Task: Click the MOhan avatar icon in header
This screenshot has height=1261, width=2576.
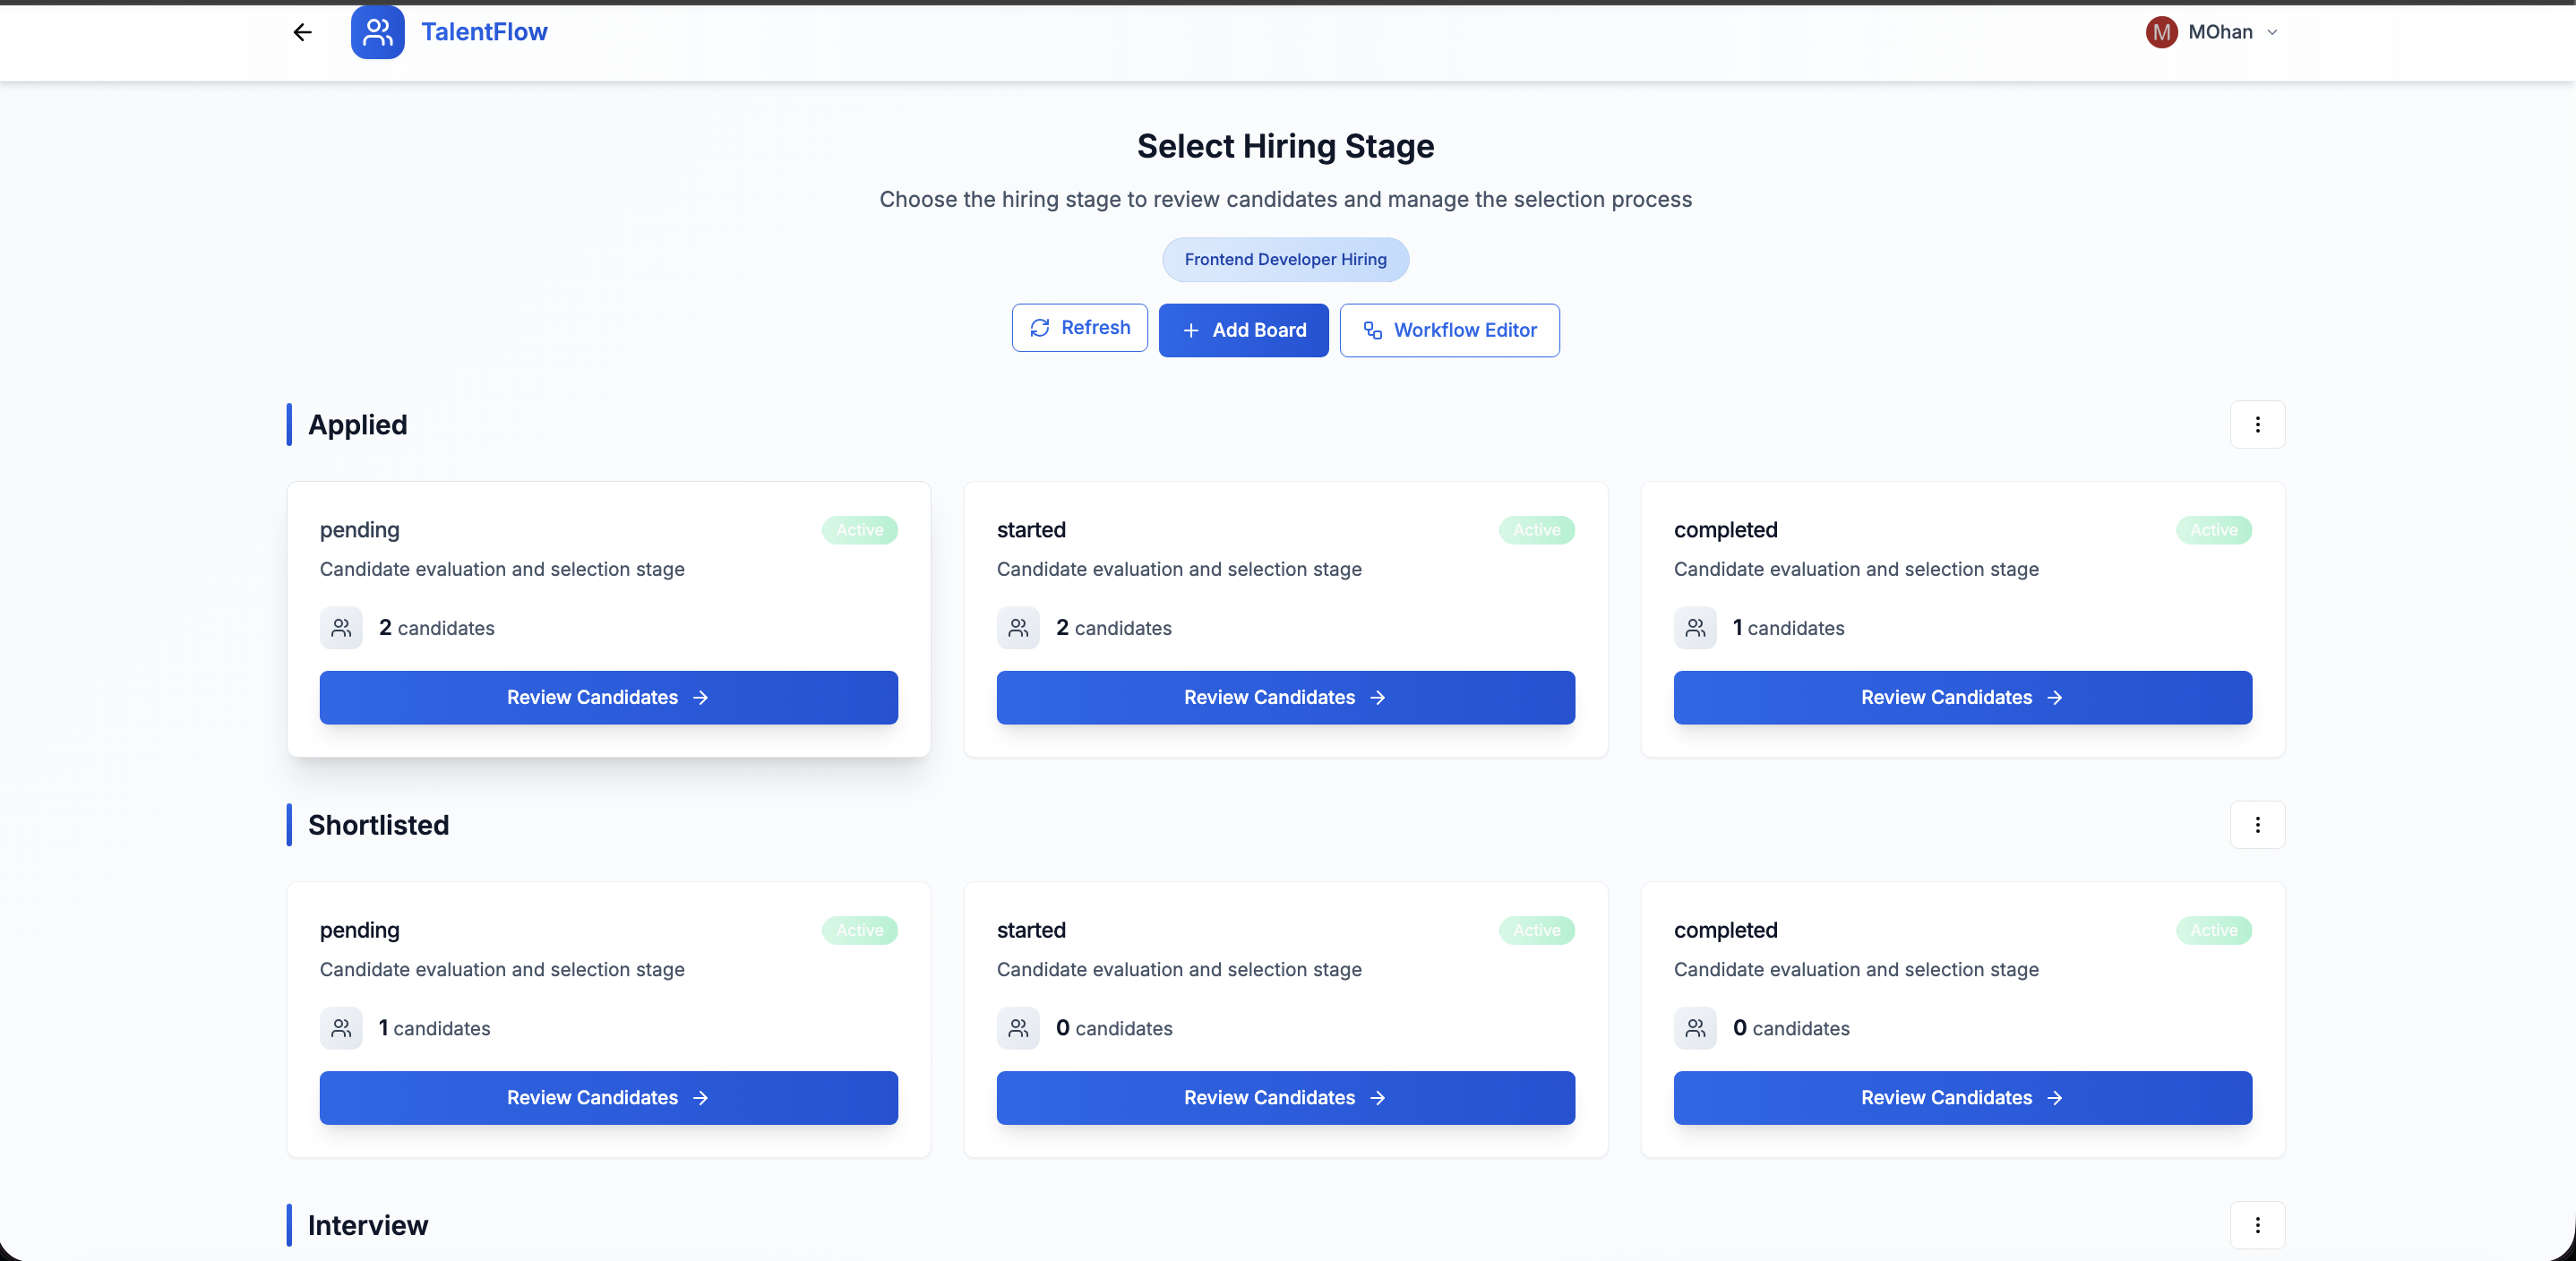Action: coord(2160,32)
